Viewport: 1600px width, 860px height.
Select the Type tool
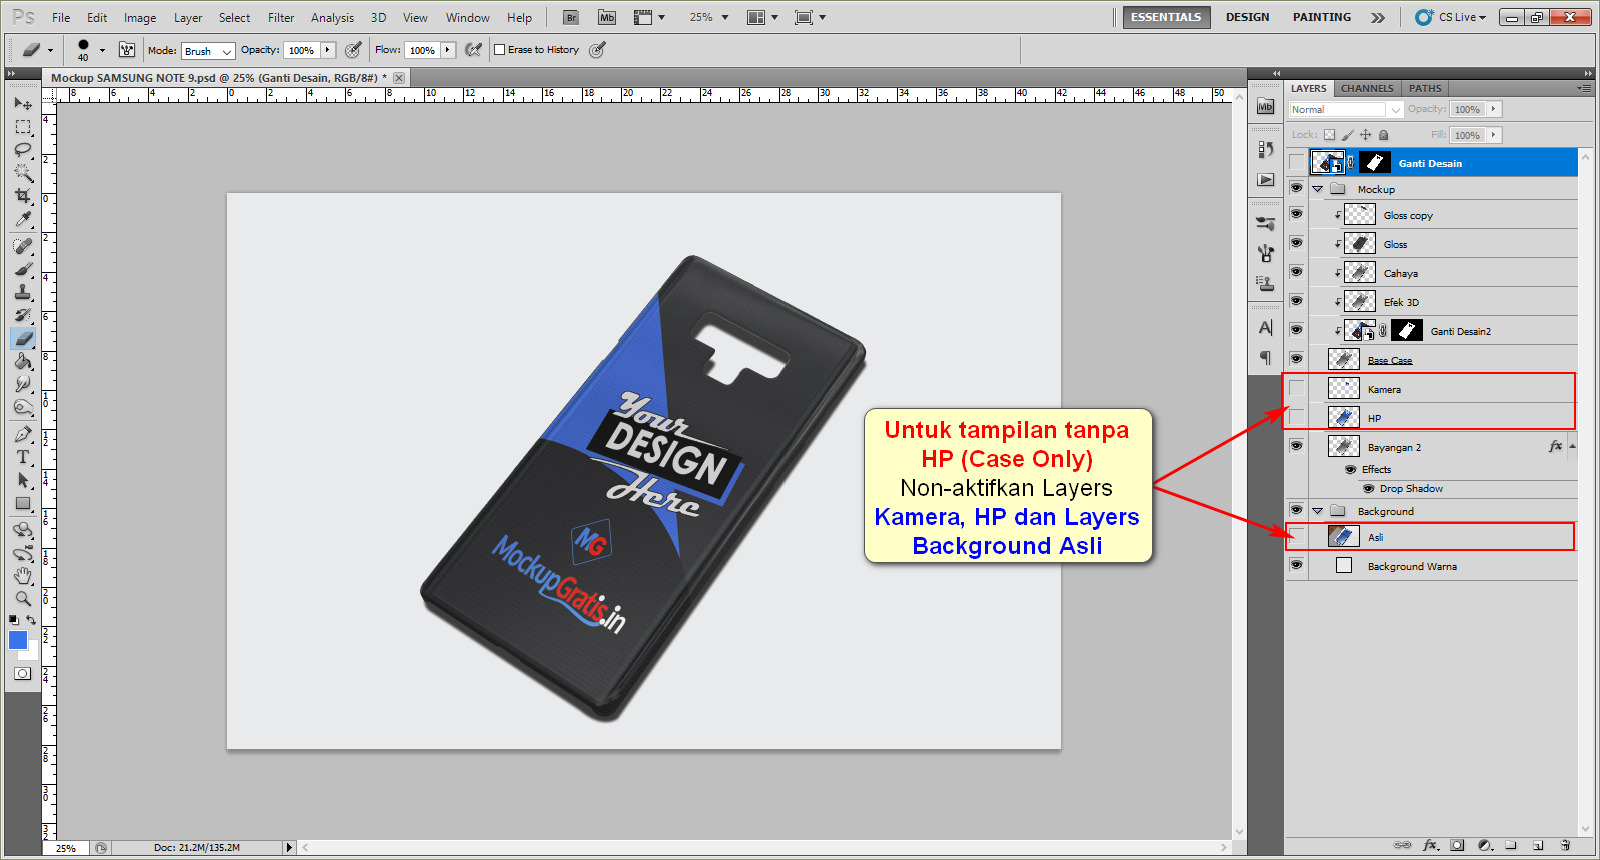[23, 457]
